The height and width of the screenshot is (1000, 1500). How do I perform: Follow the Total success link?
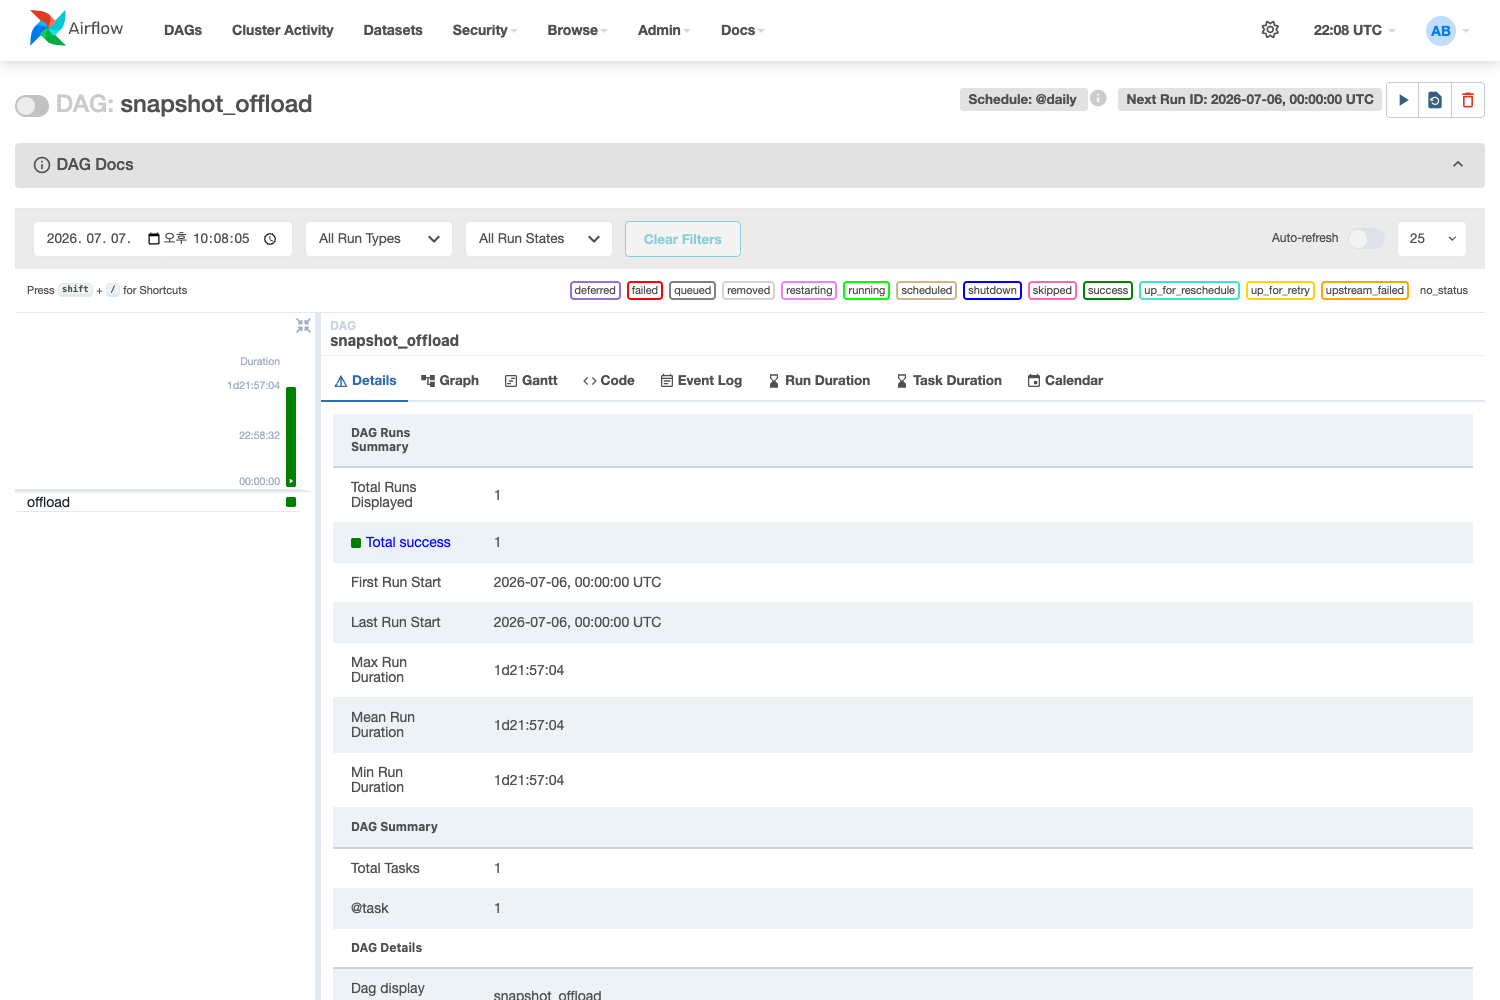[408, 543]
